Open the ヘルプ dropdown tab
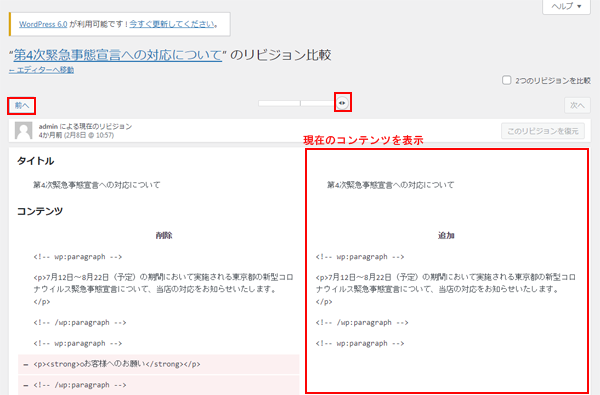 [x=566, y=7]
